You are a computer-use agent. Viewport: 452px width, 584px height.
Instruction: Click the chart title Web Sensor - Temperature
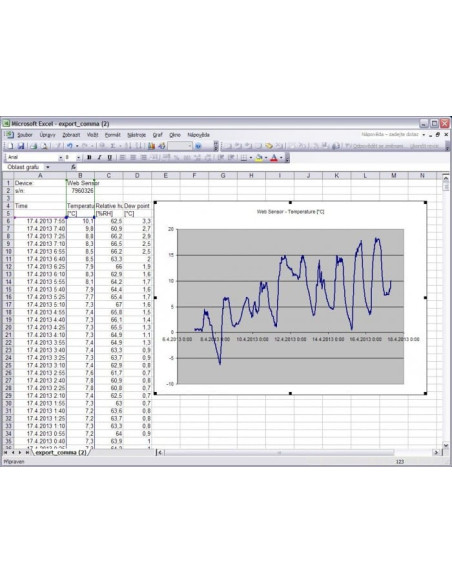[x=290, y=212]
